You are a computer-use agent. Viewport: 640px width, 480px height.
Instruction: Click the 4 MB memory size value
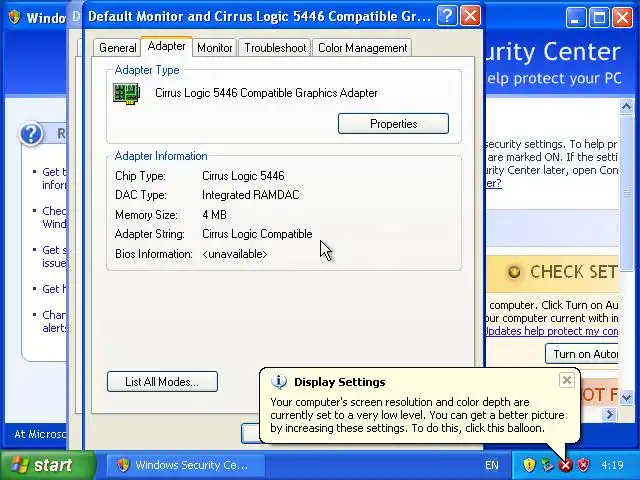point(214,215)
